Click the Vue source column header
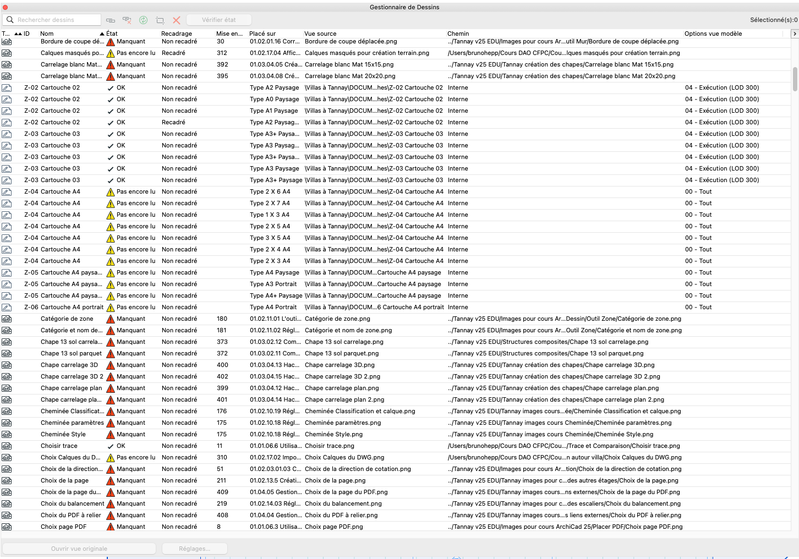 (x=320, y=34)
